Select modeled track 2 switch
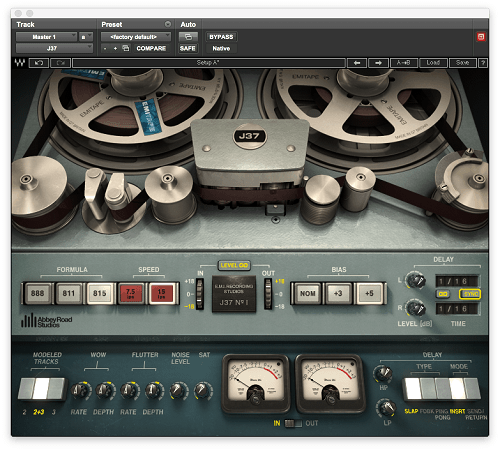The image size is (500, 450). point(26,389)
